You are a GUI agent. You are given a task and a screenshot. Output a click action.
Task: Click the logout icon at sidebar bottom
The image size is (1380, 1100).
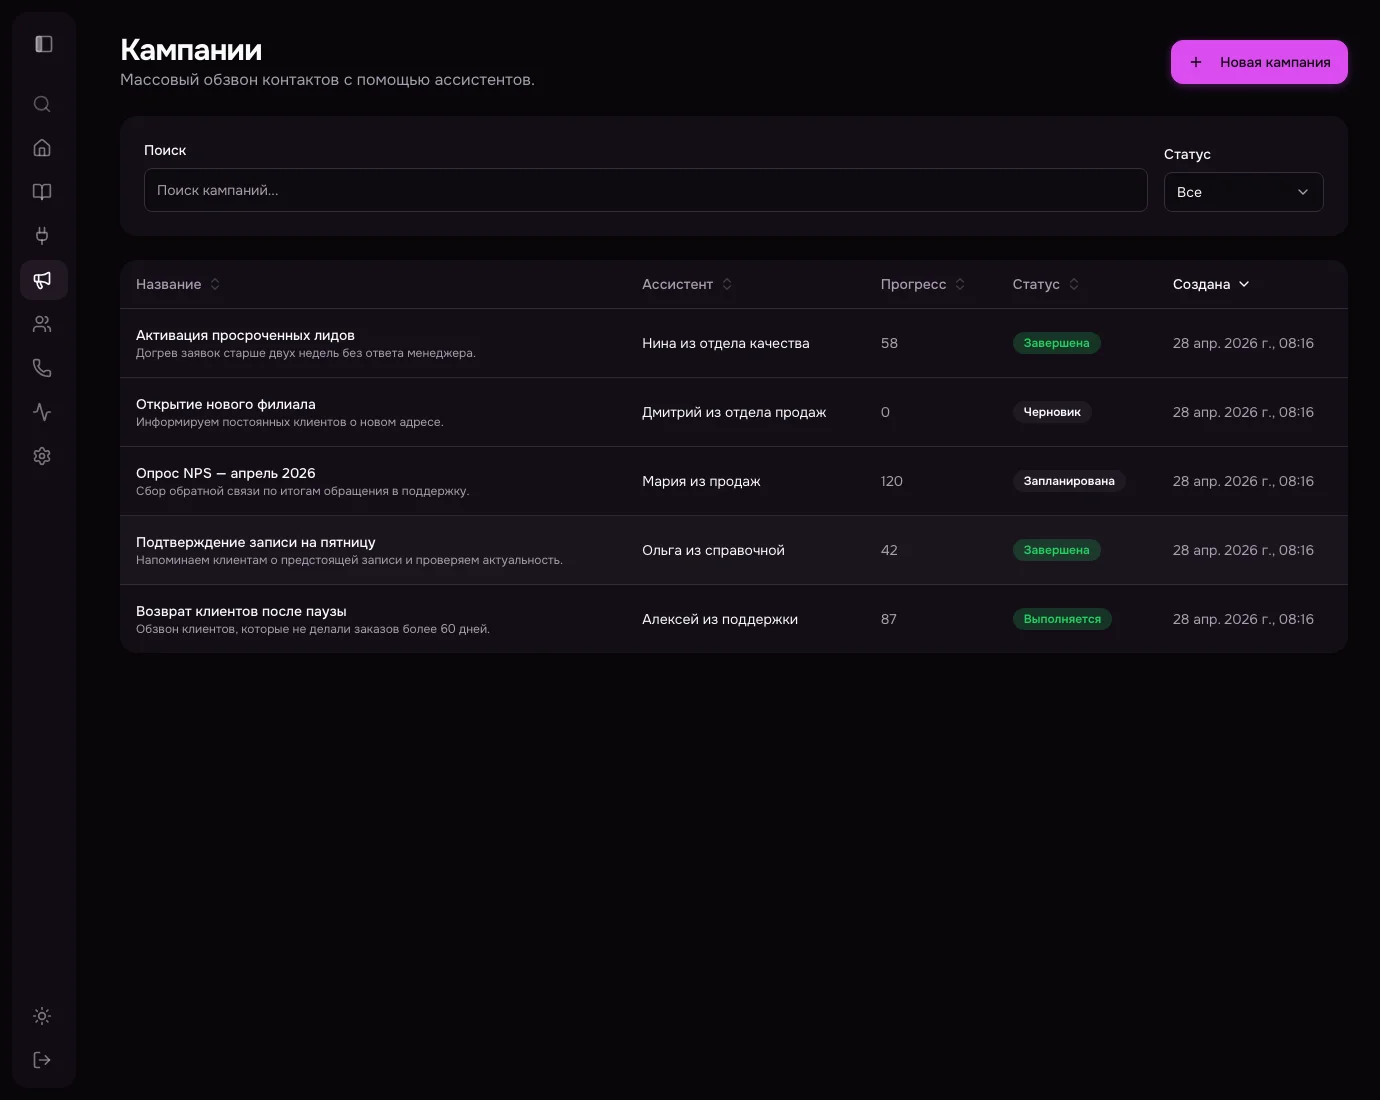[x=42, y=1059]
